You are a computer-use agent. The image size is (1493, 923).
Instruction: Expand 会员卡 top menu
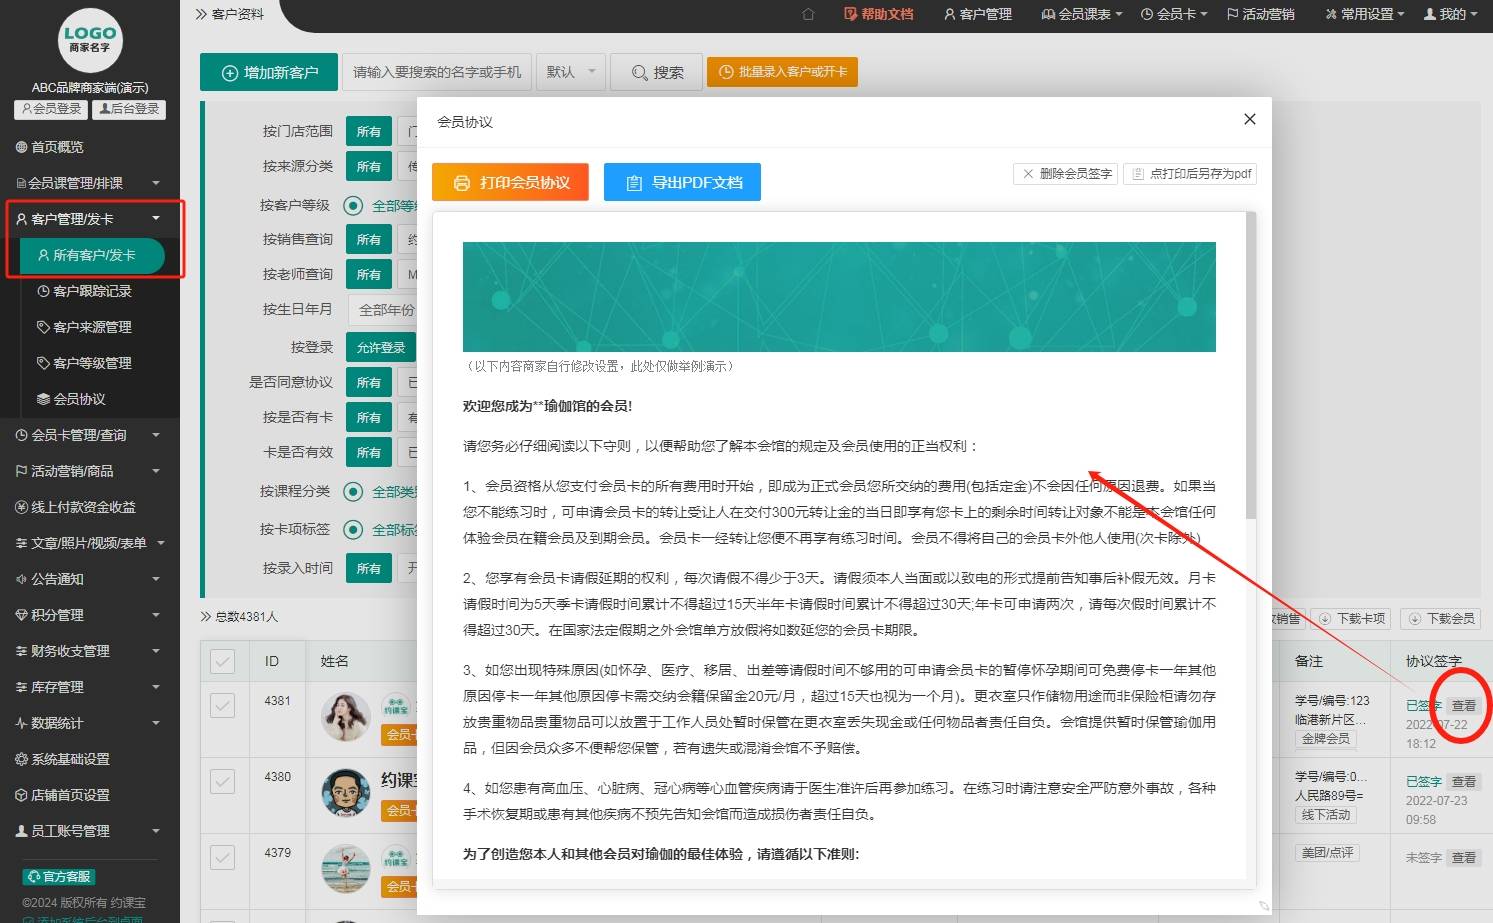[x=1174, y=14]
